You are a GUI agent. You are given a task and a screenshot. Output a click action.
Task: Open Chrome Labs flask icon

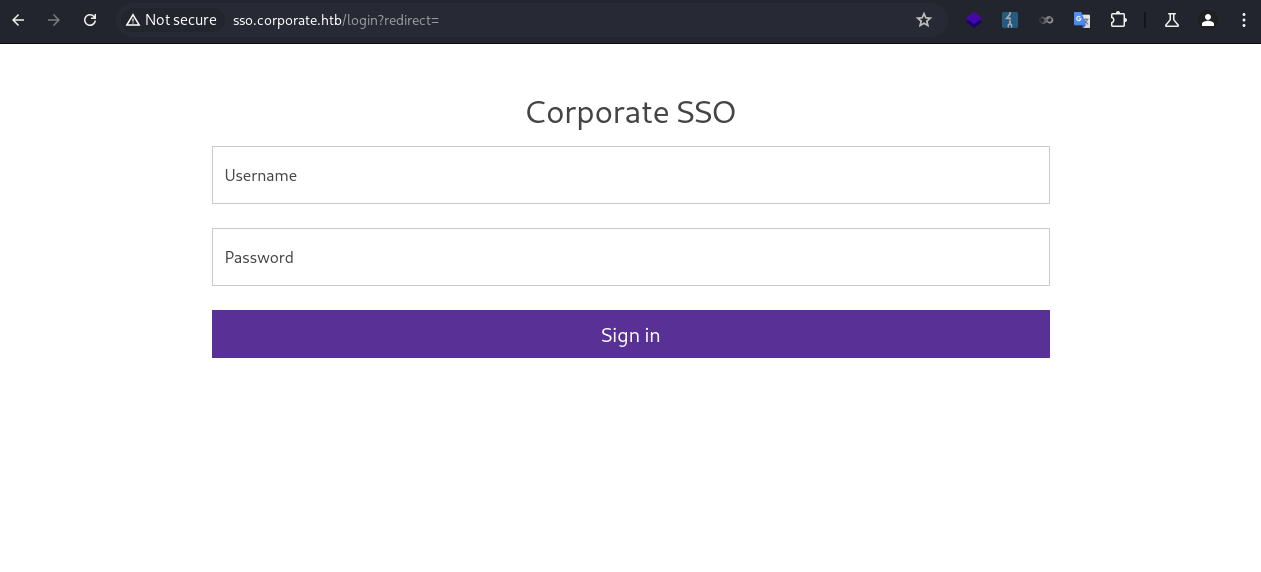coord(1172,20)
